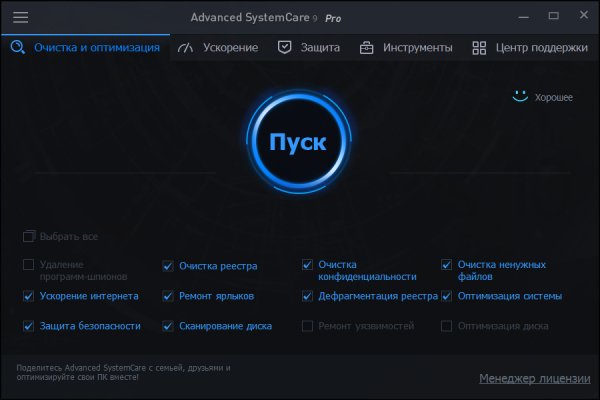Uncheck Очистка реестра
The width and height of the screenshot is (600, 400).
coord(168,266)
